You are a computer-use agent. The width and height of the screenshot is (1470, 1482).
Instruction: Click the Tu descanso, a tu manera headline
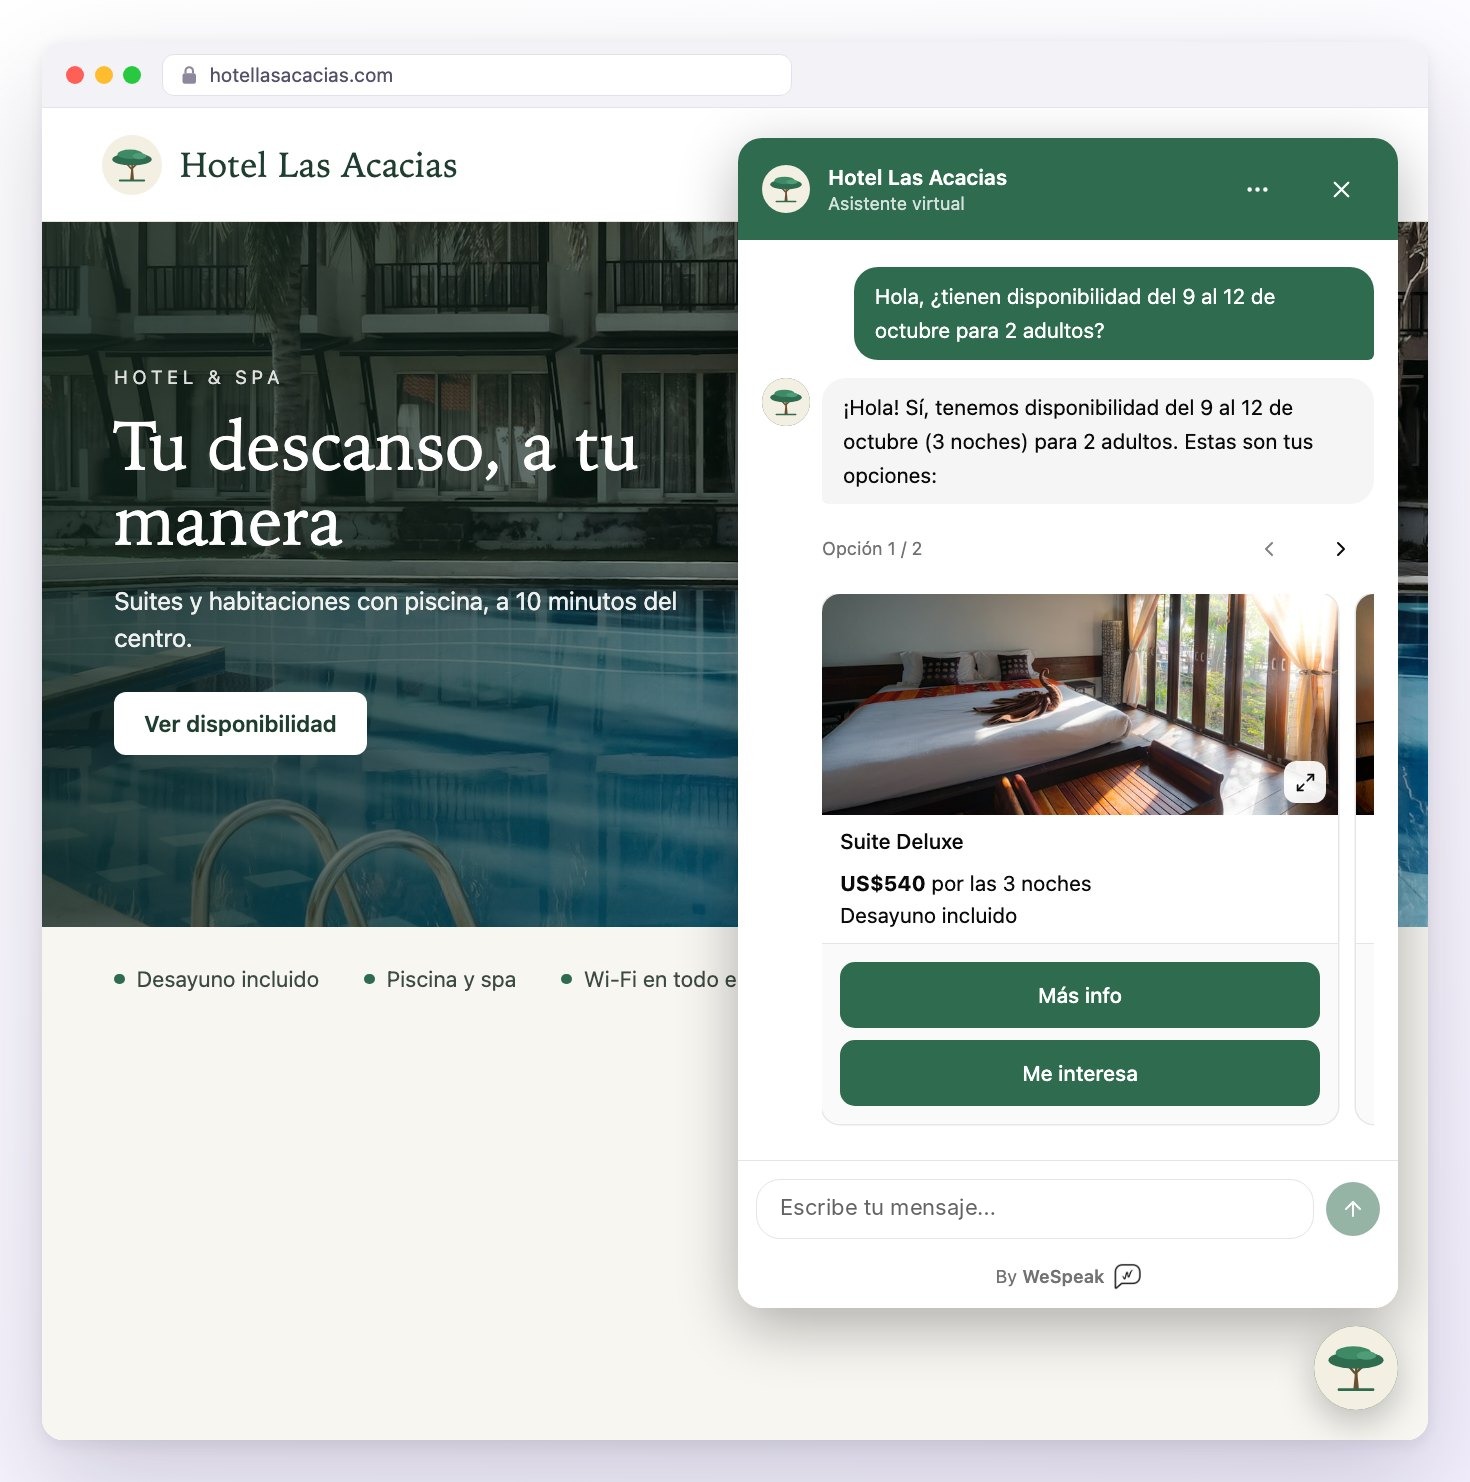tap(376, 484)
